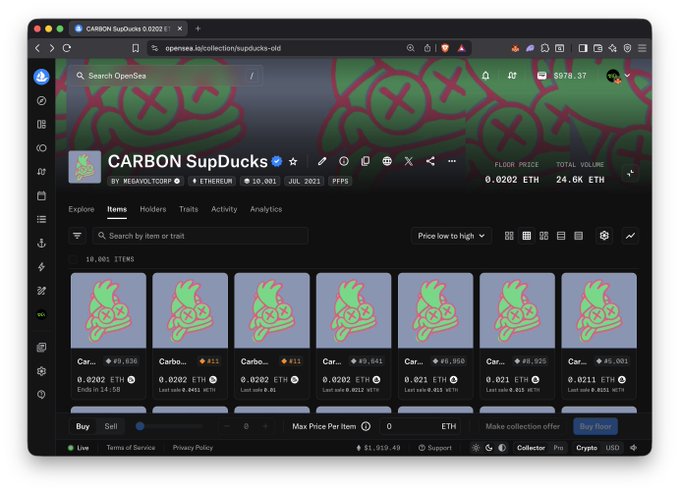Click the pencil edit collection icon
Image resolution: width=680 pixels, height=493 pixels.
click(x=322, y=161)
